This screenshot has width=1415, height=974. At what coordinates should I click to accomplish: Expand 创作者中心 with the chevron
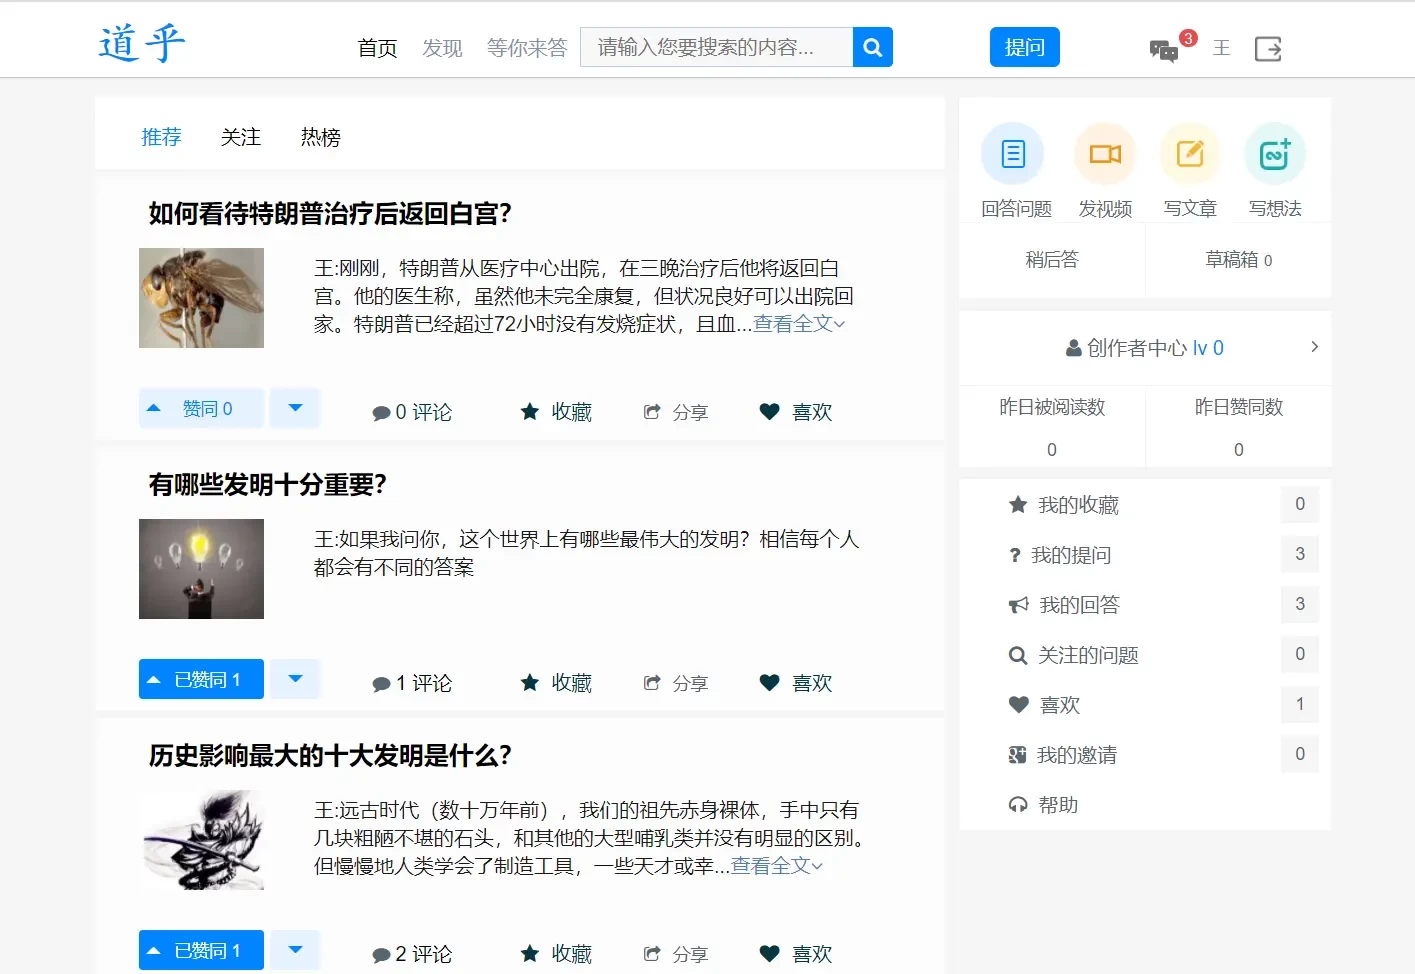pos(1314,347)
